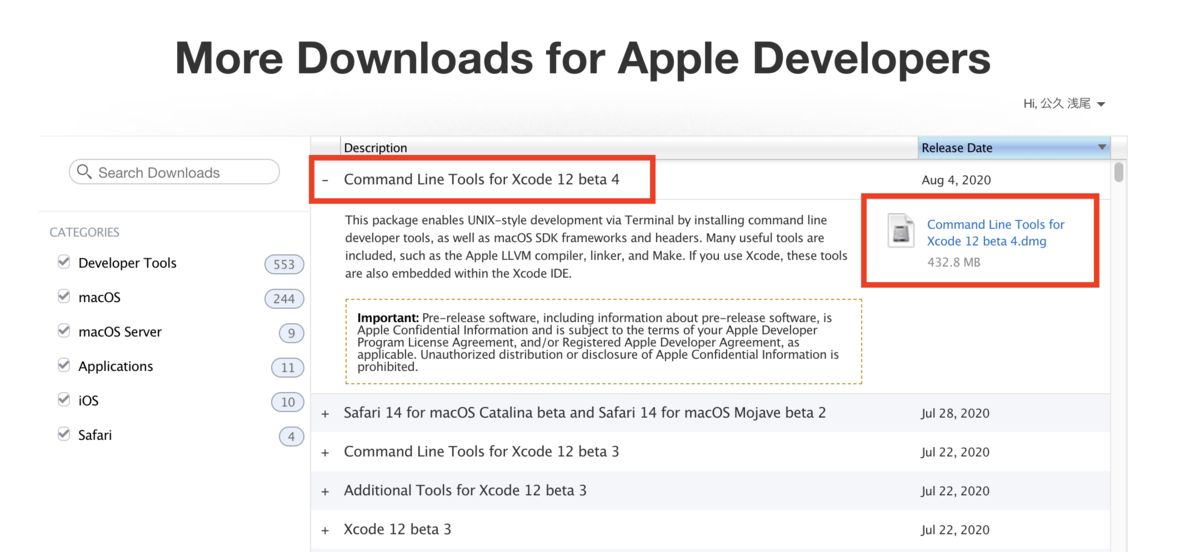Toggle the macOS category checkbox

(x=64, y=297)
